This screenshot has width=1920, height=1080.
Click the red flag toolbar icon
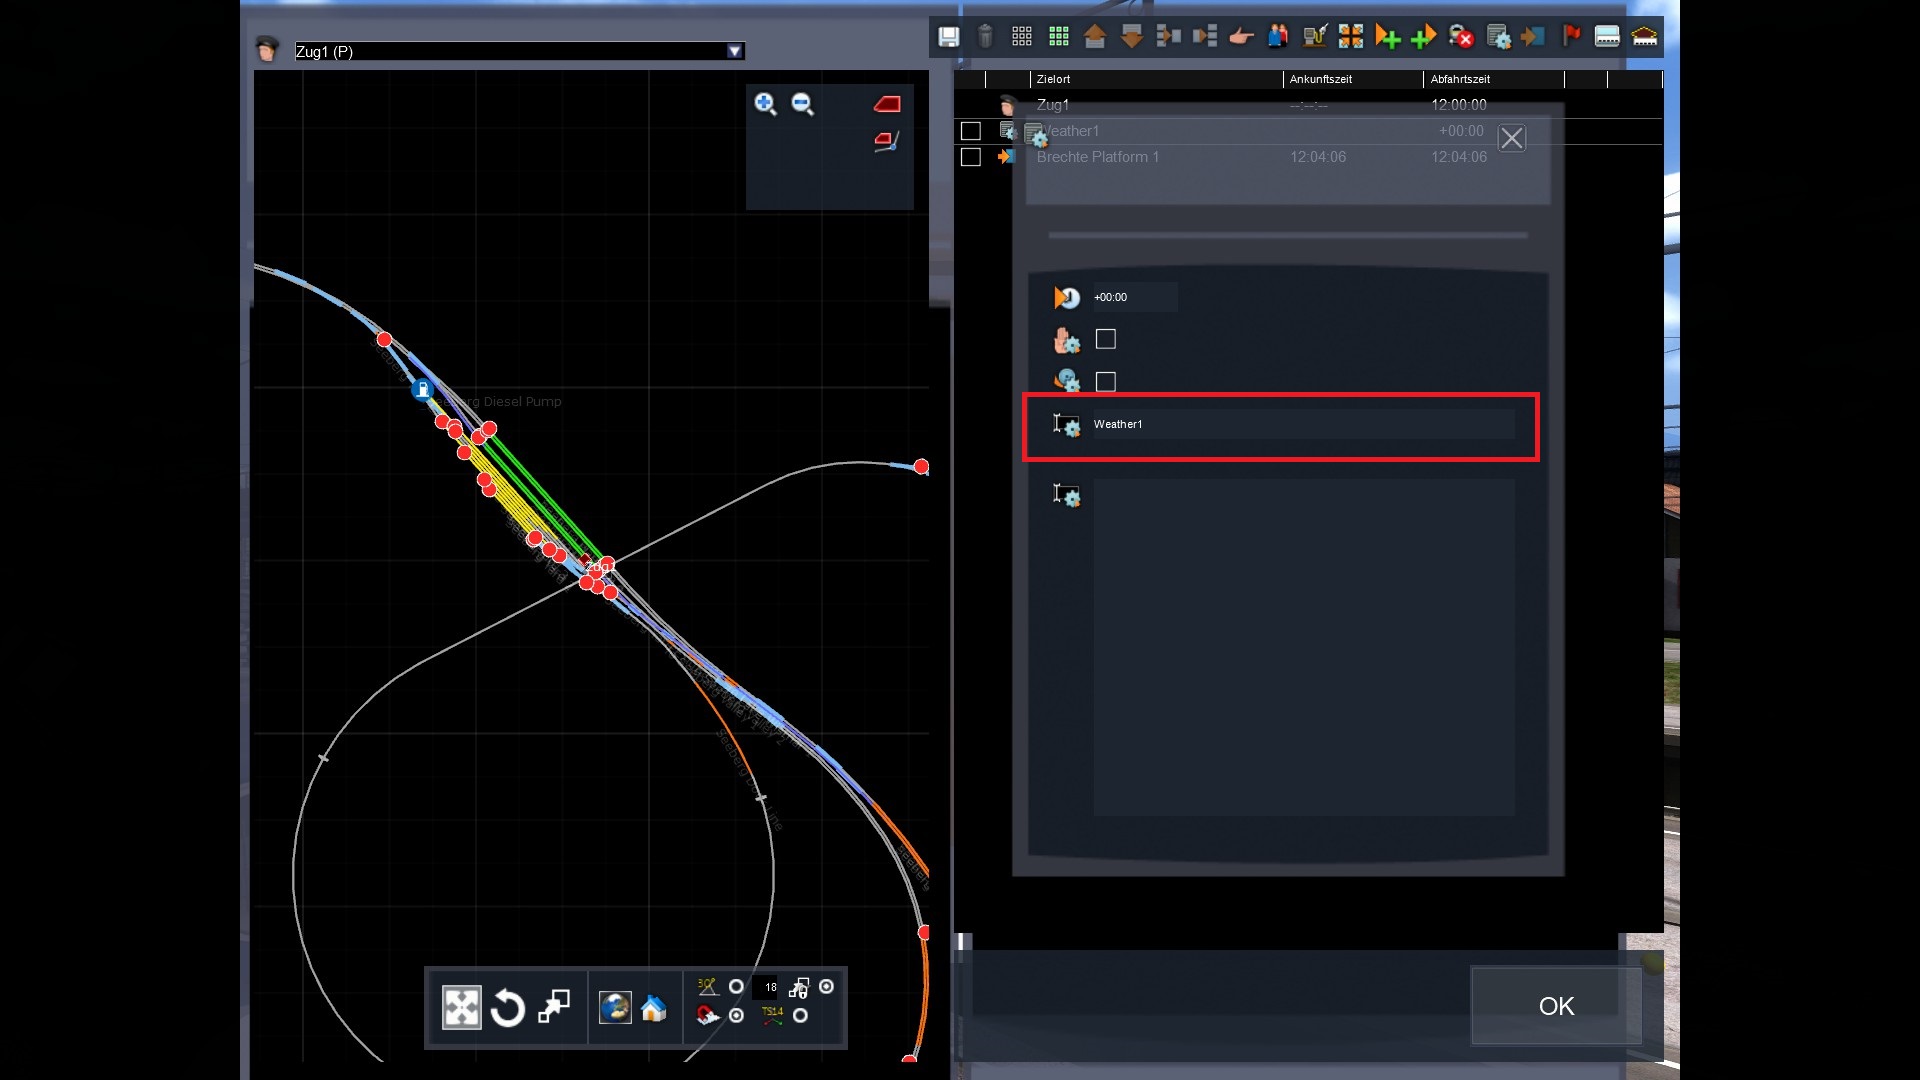coord(1571,37)
